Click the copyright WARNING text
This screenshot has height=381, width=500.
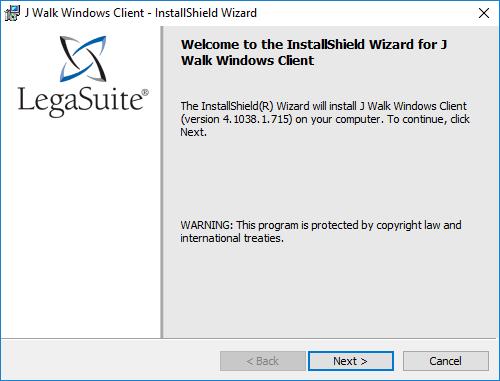[321, 231]
